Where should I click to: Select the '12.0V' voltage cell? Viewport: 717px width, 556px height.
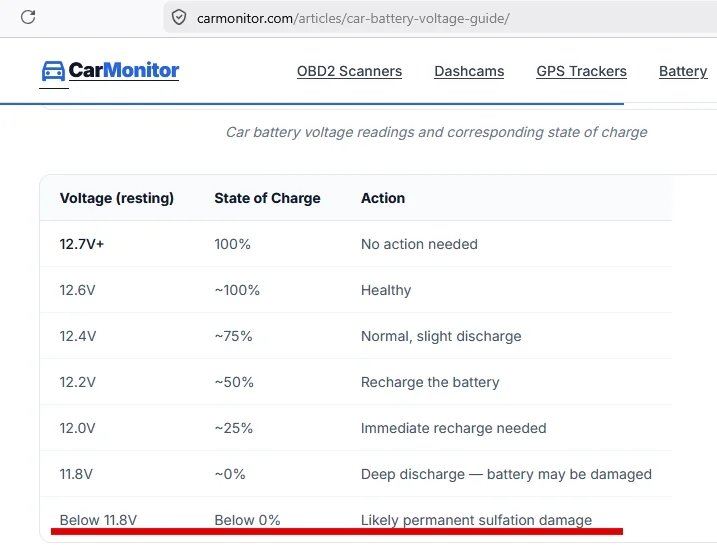point(77,428)
